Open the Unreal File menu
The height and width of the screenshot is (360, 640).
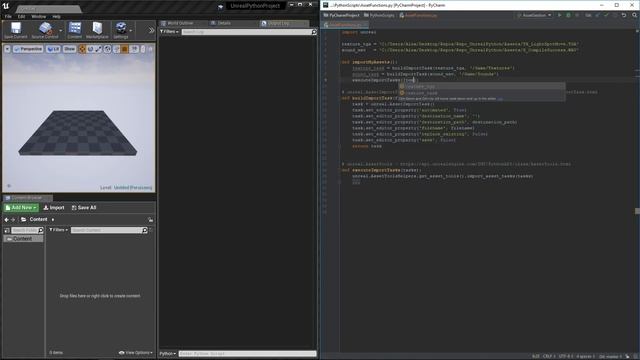pyautogui.click(x=8, y=16)
